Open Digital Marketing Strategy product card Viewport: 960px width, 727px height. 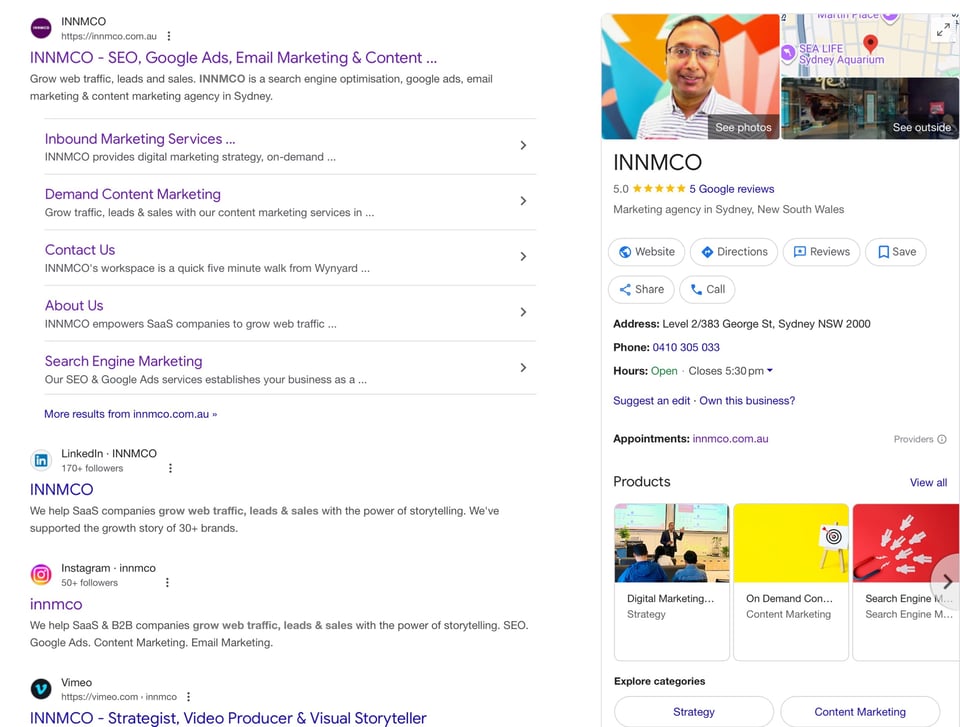click(672, 582)
